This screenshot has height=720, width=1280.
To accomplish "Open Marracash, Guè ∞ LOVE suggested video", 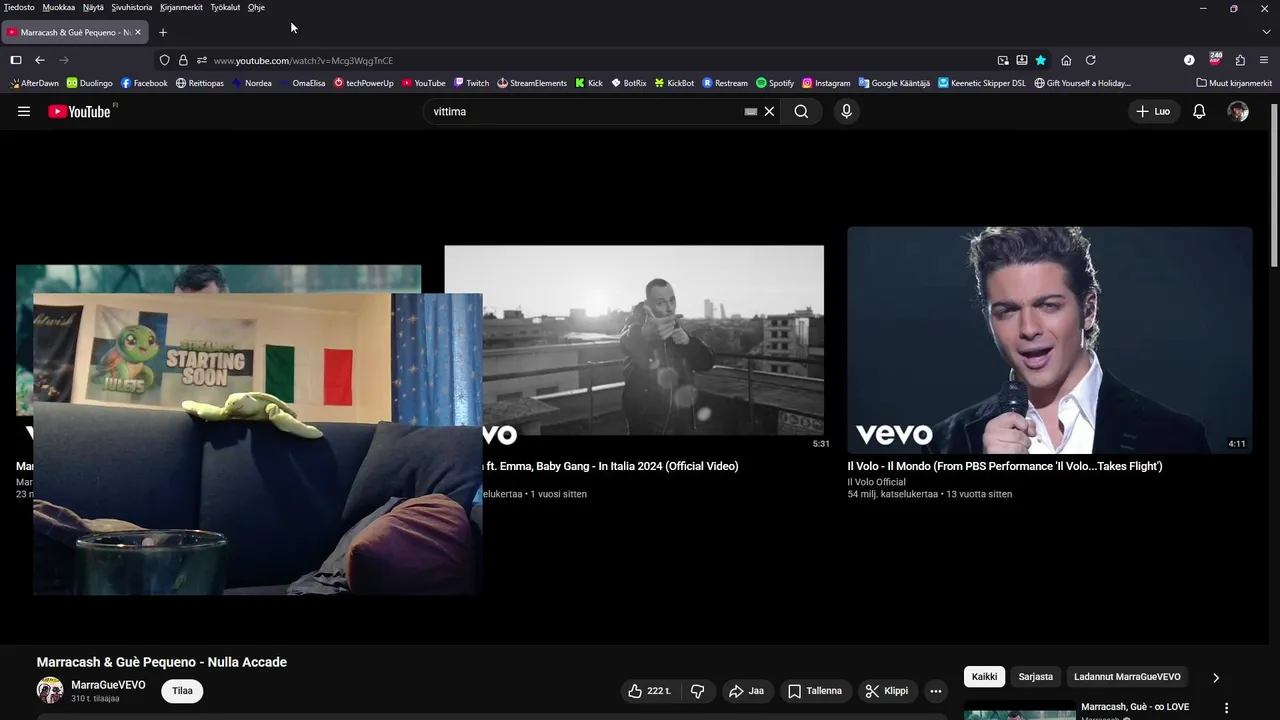I will coord(1135,707).
